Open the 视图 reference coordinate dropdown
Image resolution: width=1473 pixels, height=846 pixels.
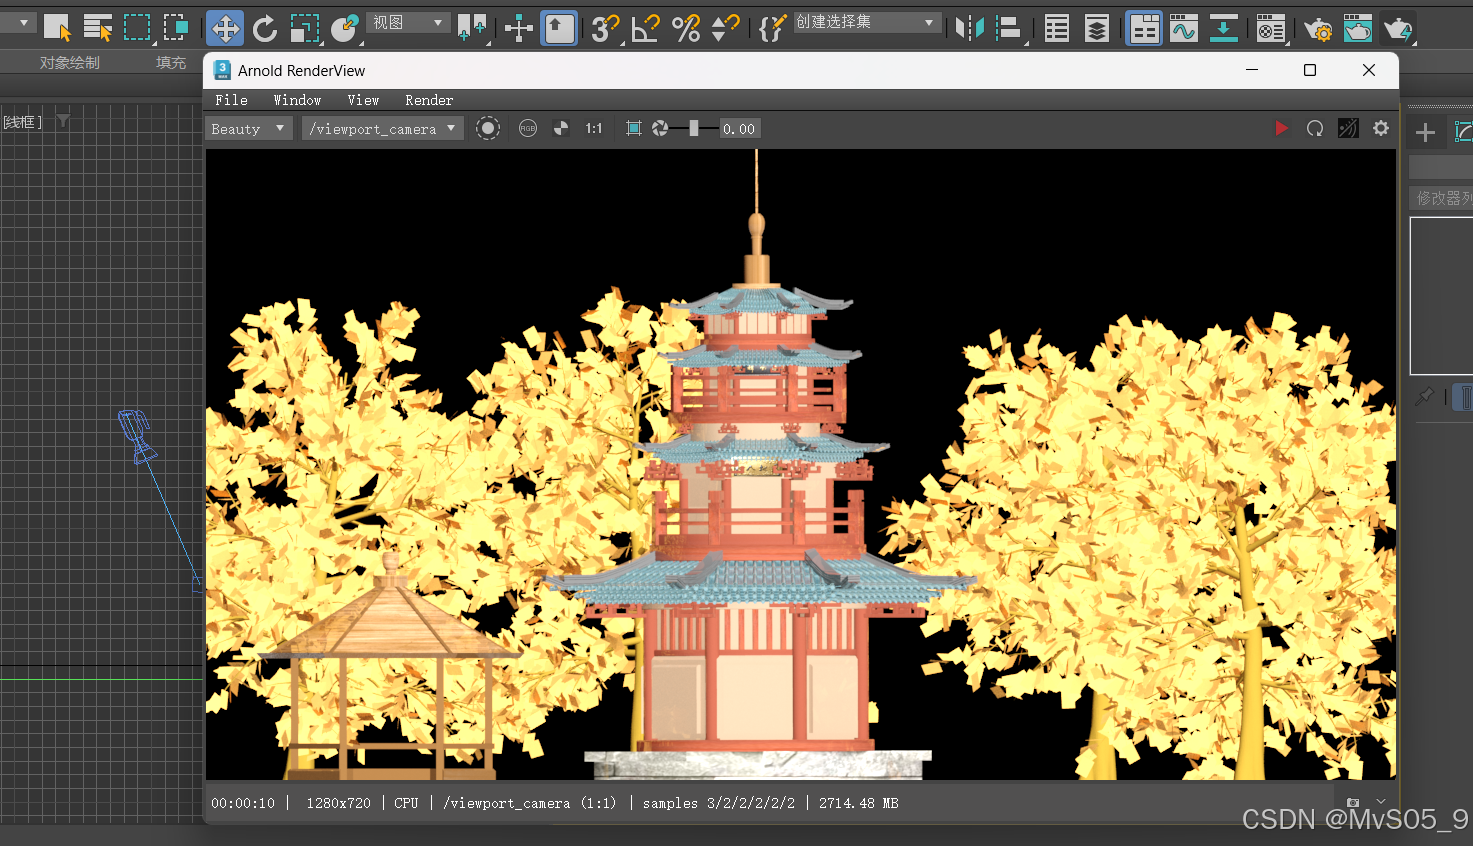pos(408,22)
